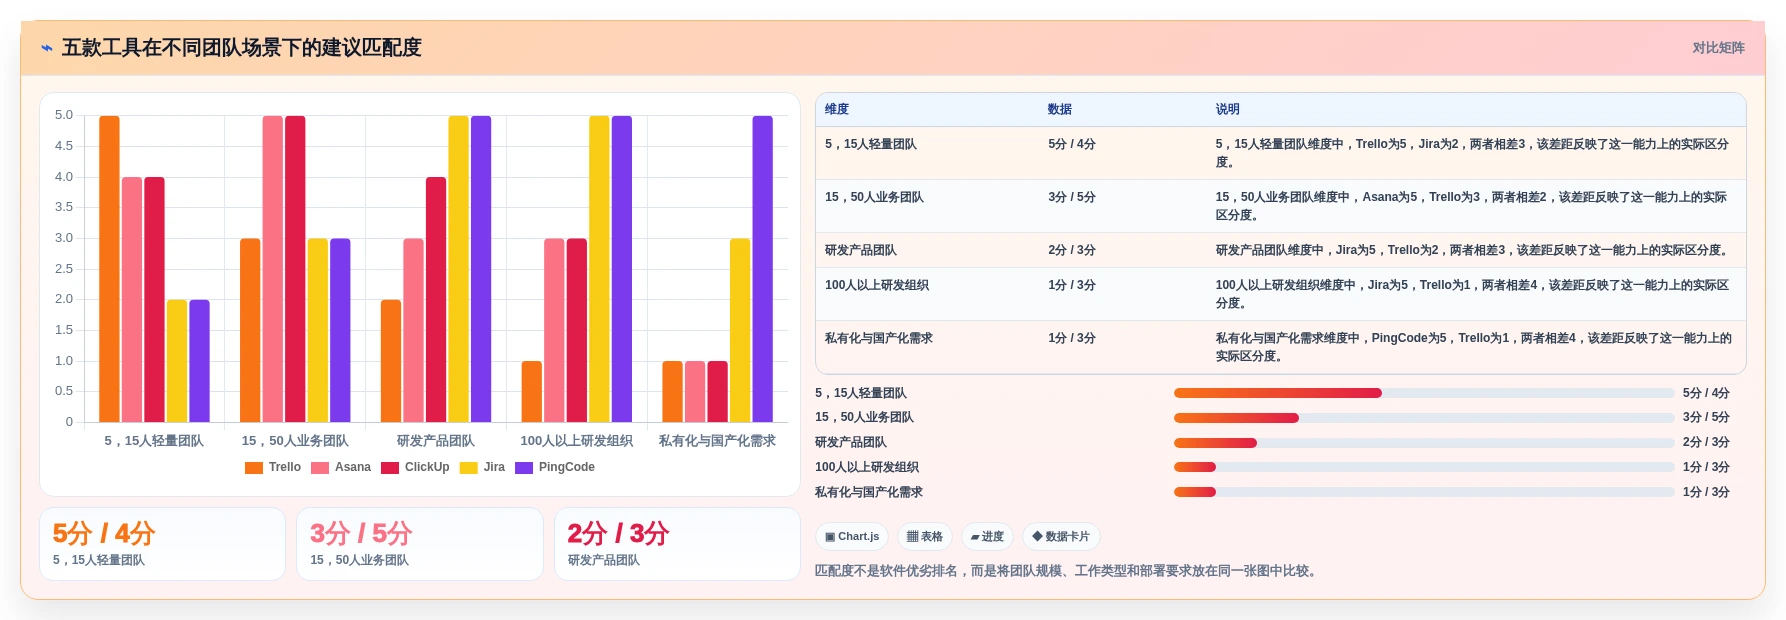Open the 3分 / 5分 summary card

pyautogui.click(x=420, y=544)
